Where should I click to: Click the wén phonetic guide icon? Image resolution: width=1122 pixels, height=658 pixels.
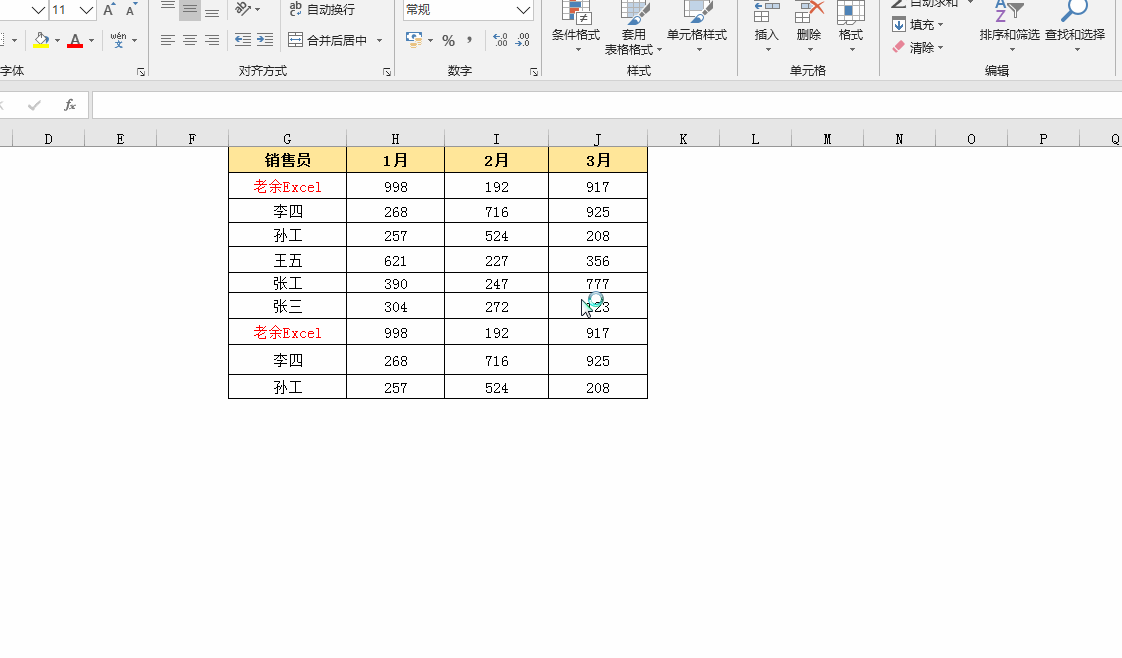[x=119, y=40]
